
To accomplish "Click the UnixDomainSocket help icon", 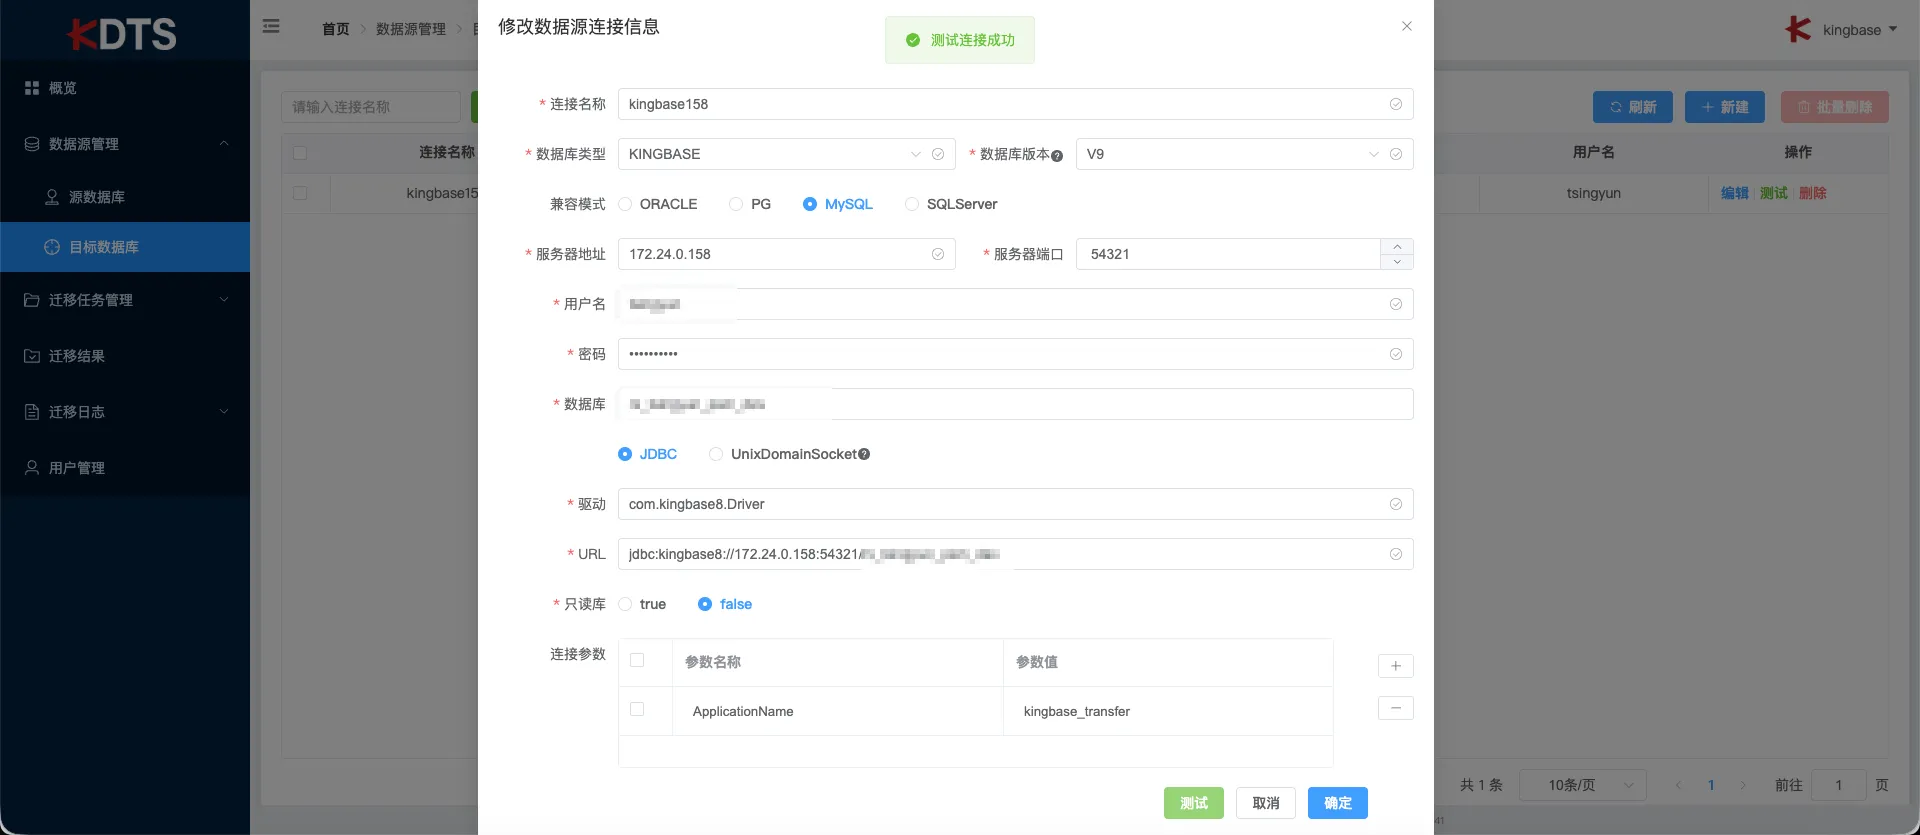I will [864, 454].
